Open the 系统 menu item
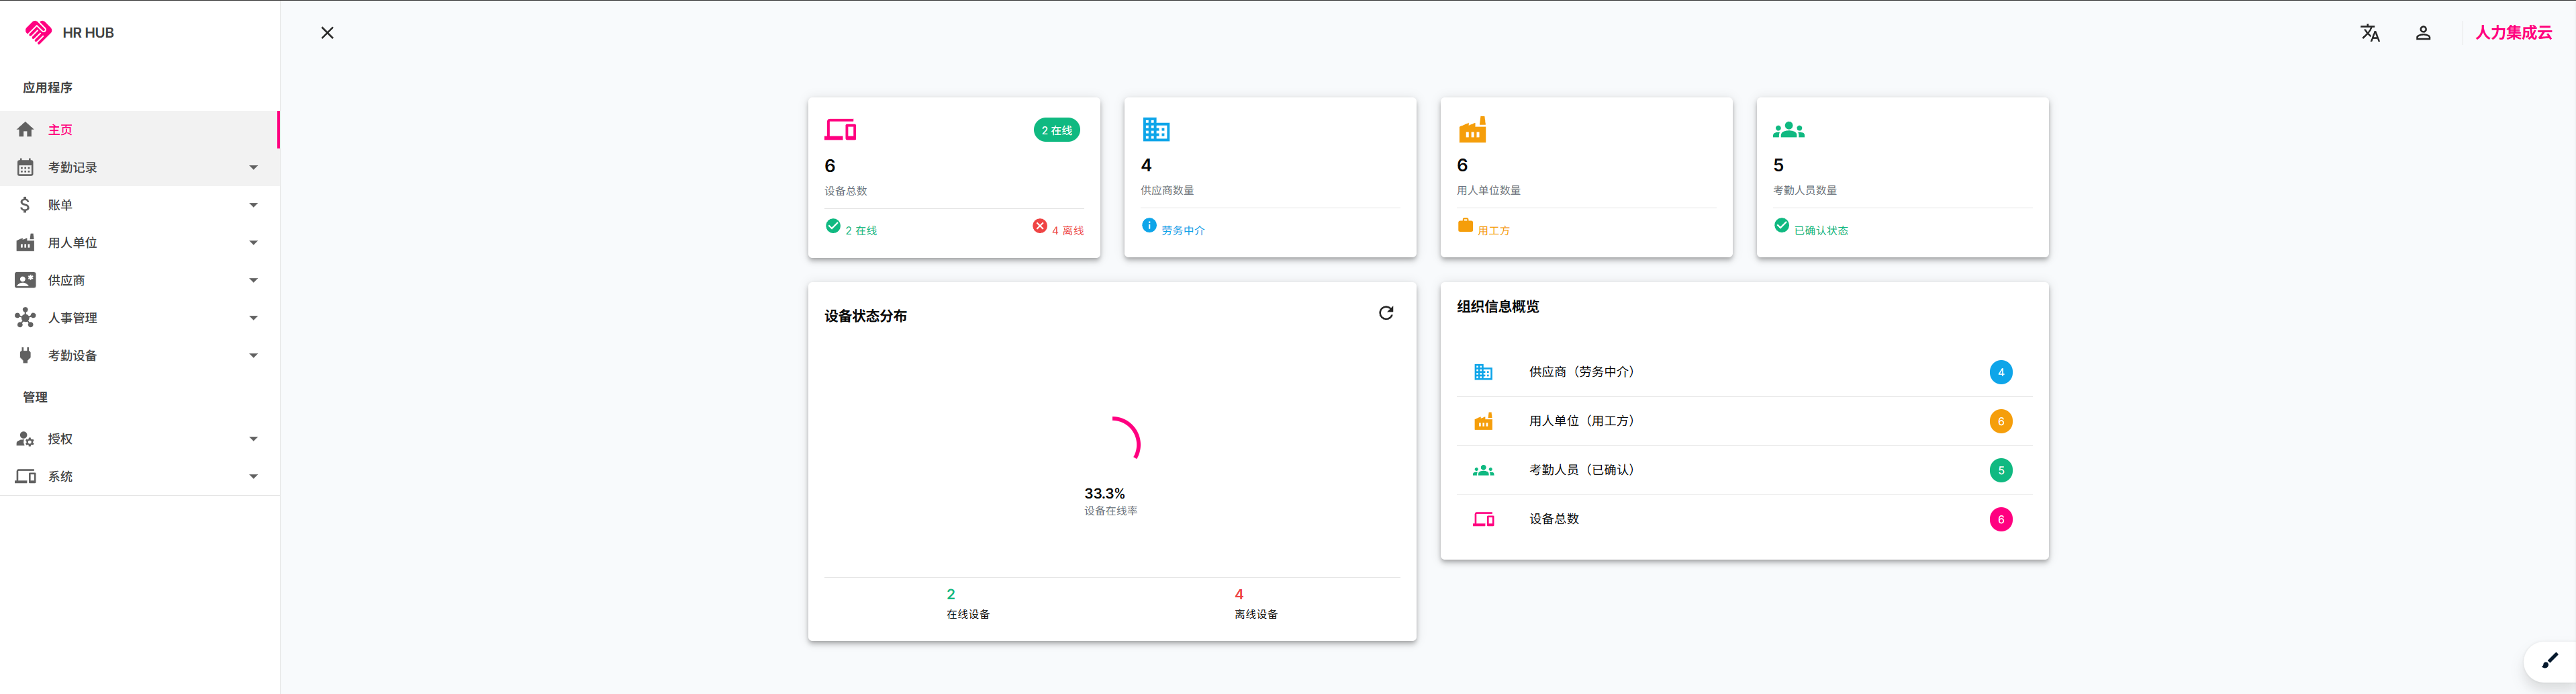This screenshot has height=694, width=2576. (60, 476)
